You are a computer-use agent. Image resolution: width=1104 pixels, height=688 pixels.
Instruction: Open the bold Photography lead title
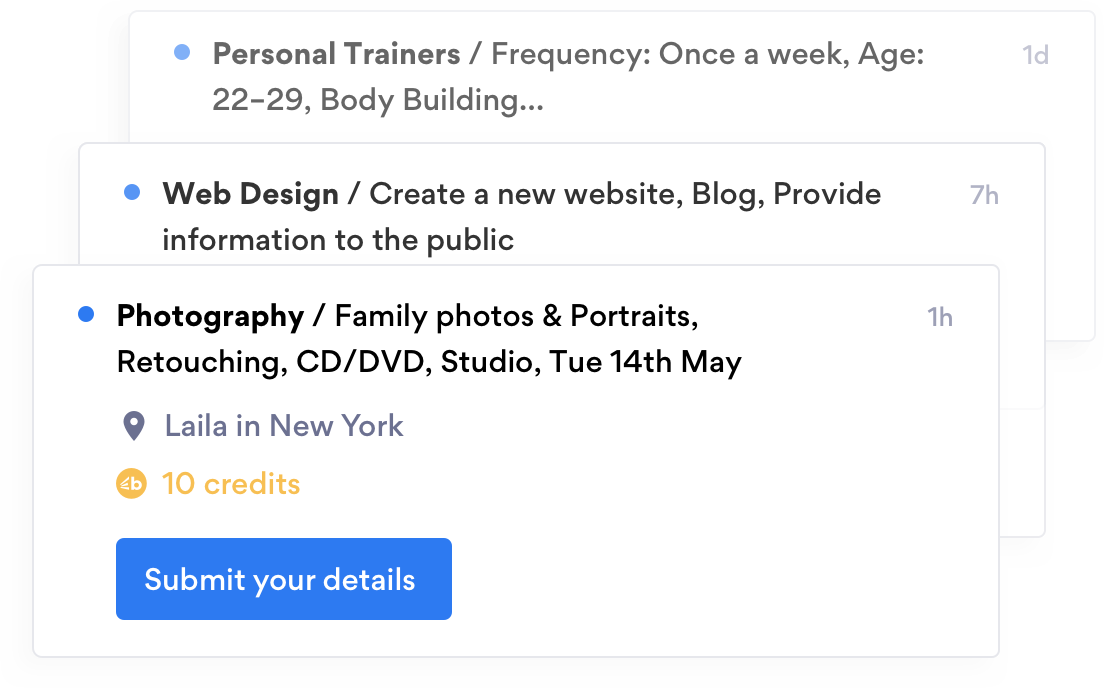(x=210, y=317)
